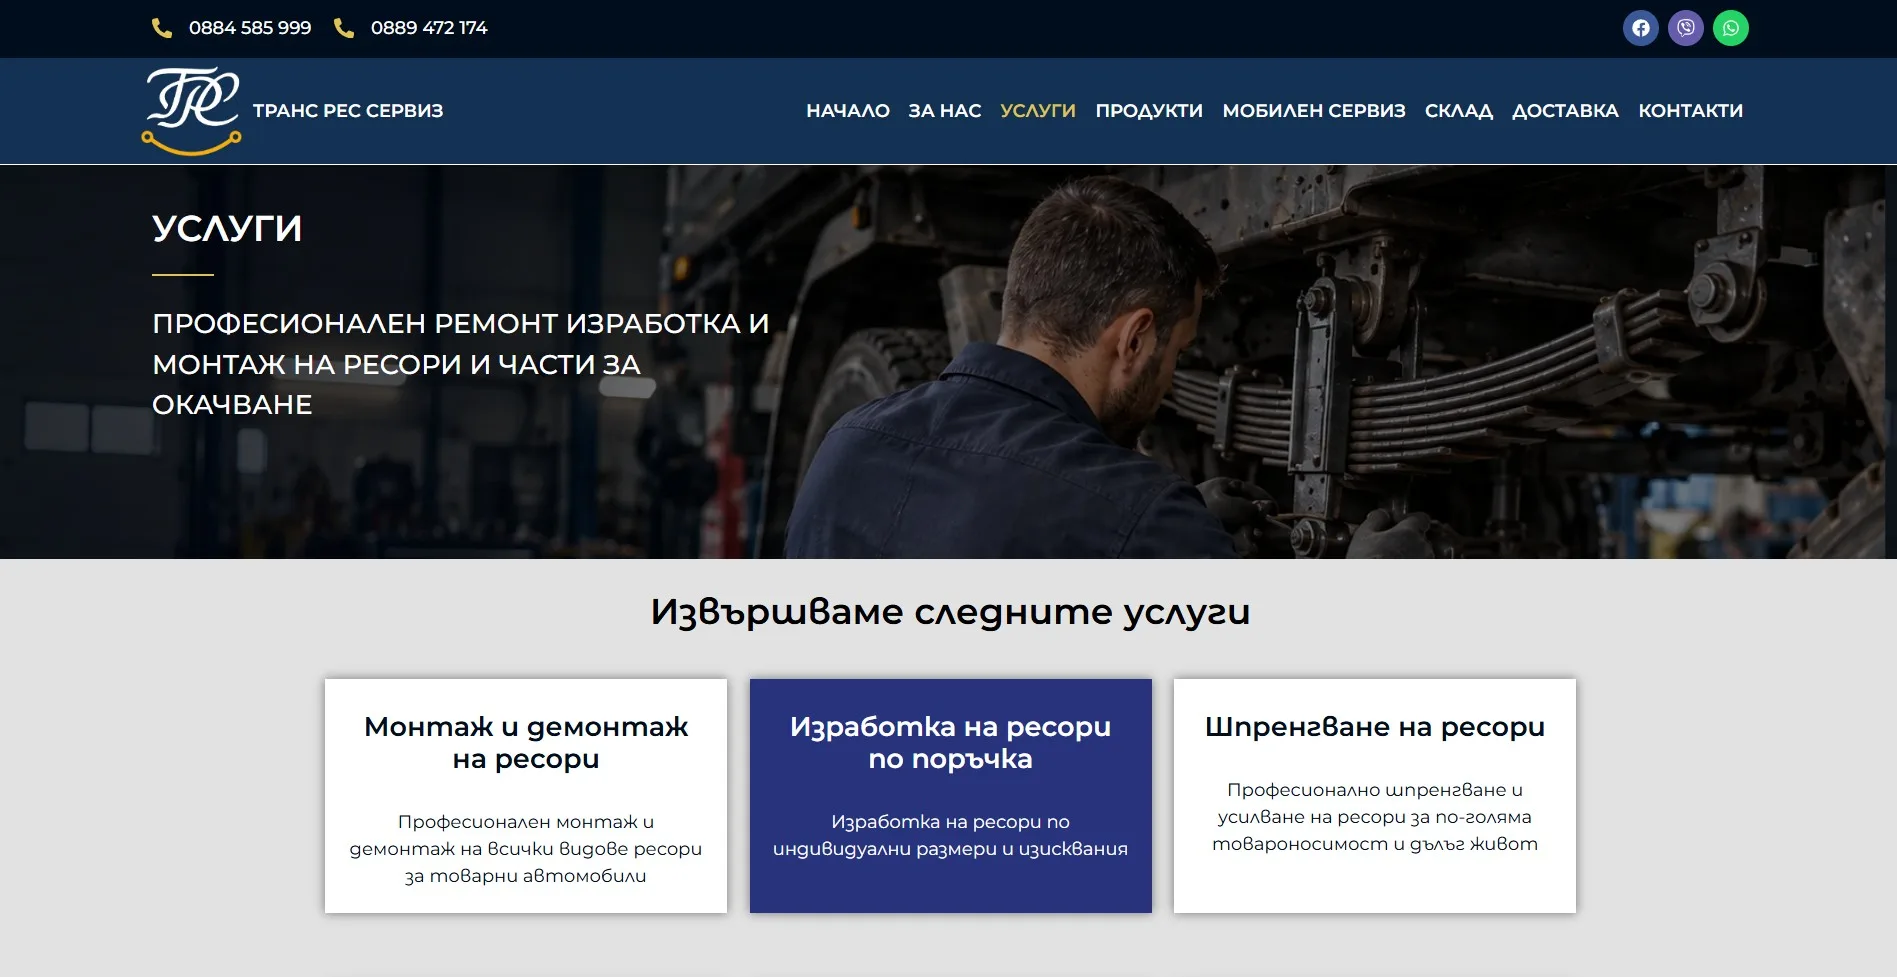The height and width of the screenshot is (977, 1897).
Task: Click the ПРОФЕСИОНАЛЕН РЕМОНТ ИЗРАБОТКА subtitle text
Action: [x=461, y=364]
